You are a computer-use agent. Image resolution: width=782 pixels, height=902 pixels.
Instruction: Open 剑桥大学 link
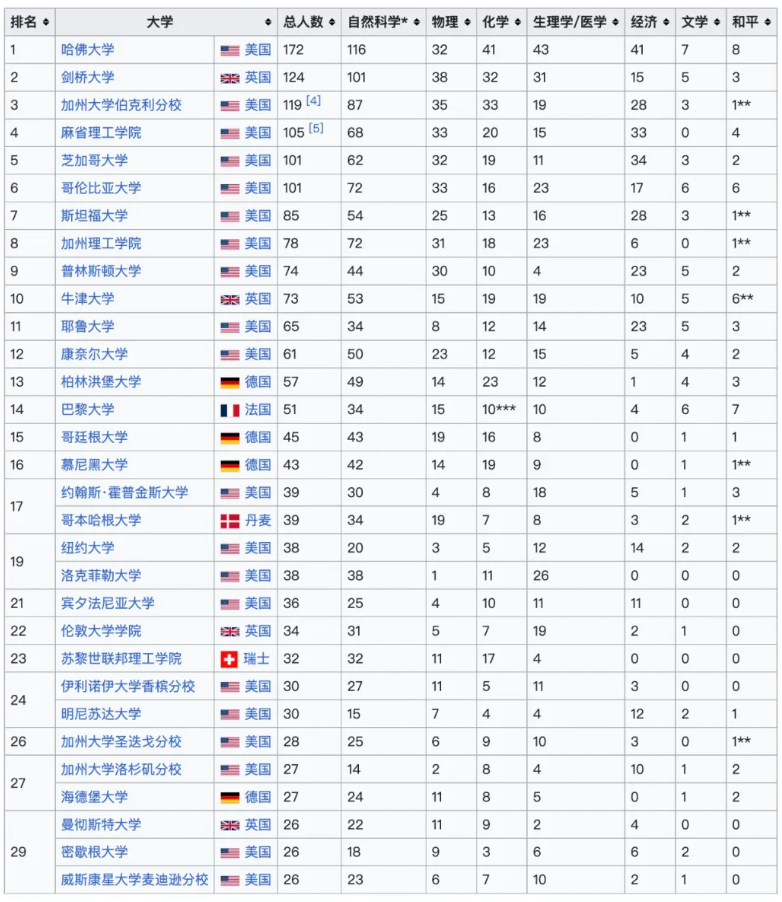point(87,78)
